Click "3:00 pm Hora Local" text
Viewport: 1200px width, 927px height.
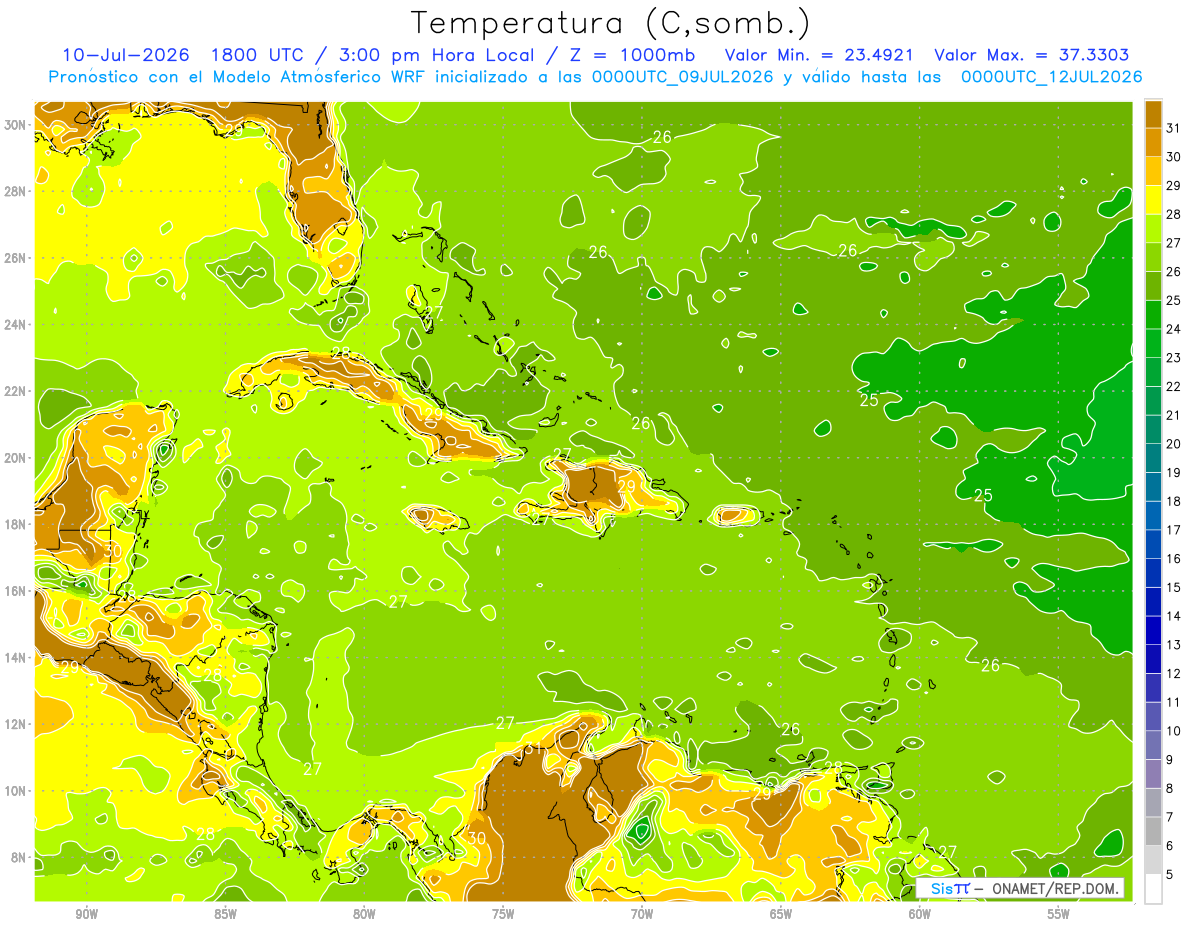(436, 55)
